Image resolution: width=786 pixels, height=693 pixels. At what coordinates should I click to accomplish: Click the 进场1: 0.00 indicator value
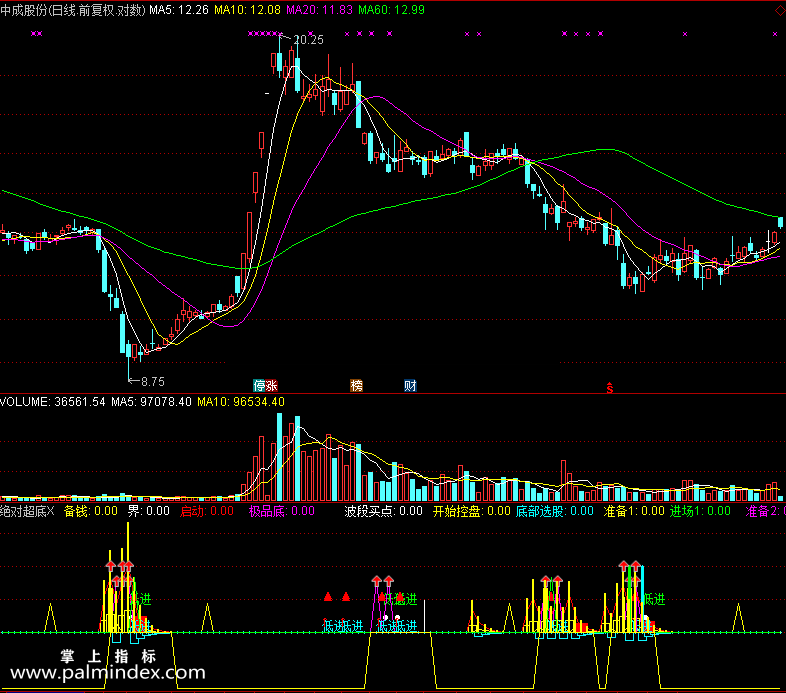pyautogui.click(x=700, y=511)
